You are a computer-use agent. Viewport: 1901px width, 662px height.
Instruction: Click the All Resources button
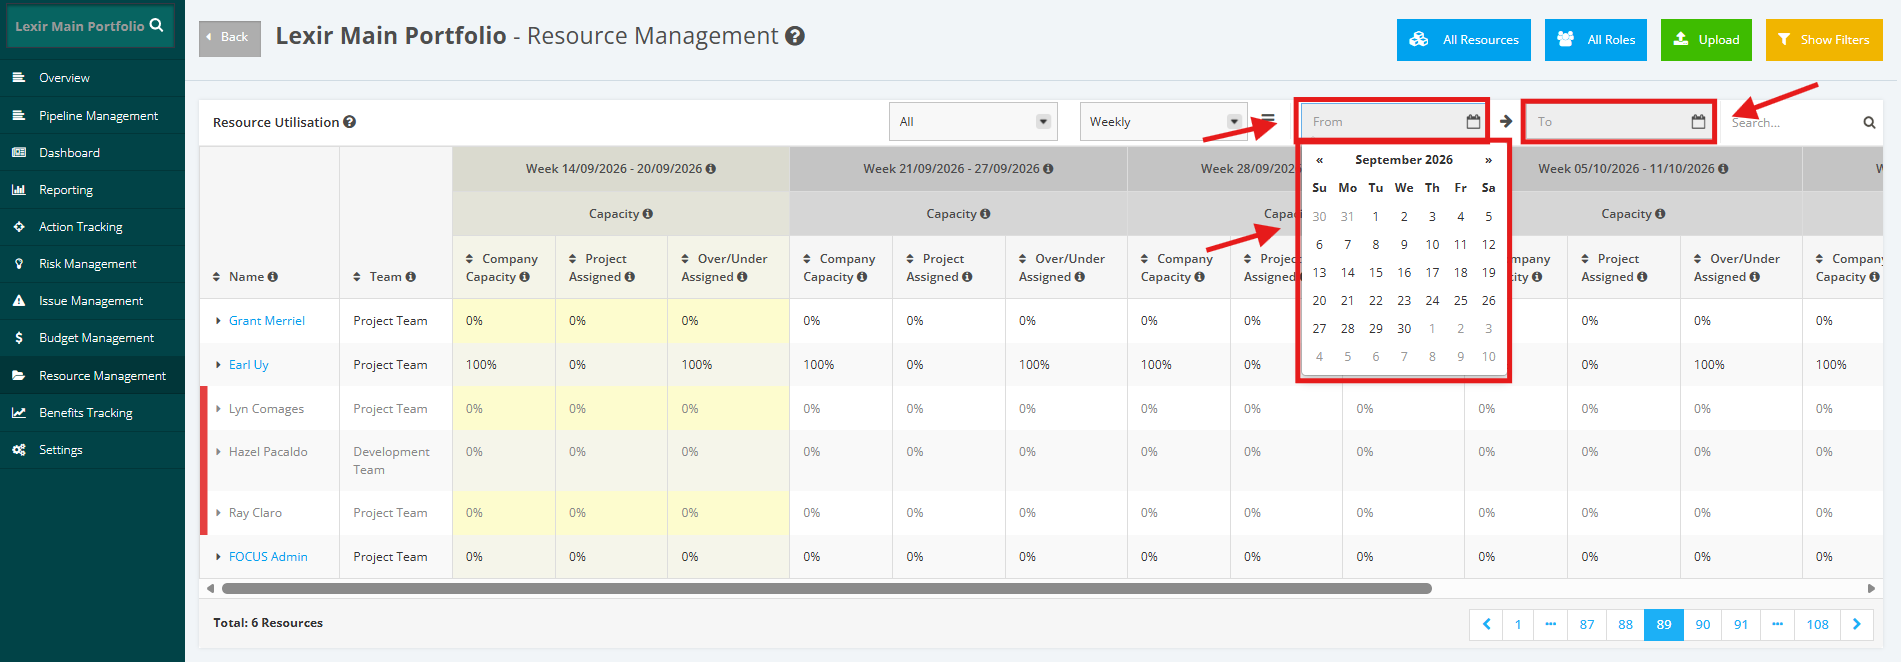(1464, 40)
